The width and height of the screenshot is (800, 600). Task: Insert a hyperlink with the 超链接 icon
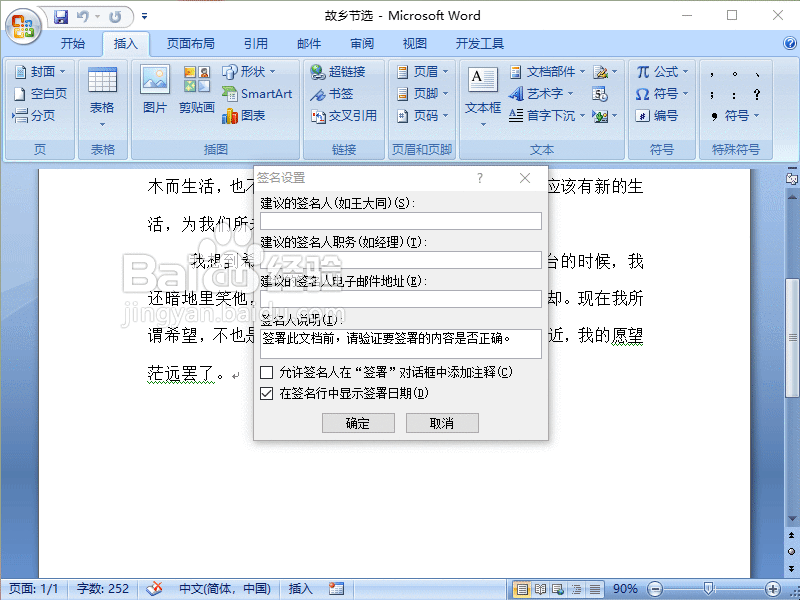pyautogui.click(x=339, y=70)
